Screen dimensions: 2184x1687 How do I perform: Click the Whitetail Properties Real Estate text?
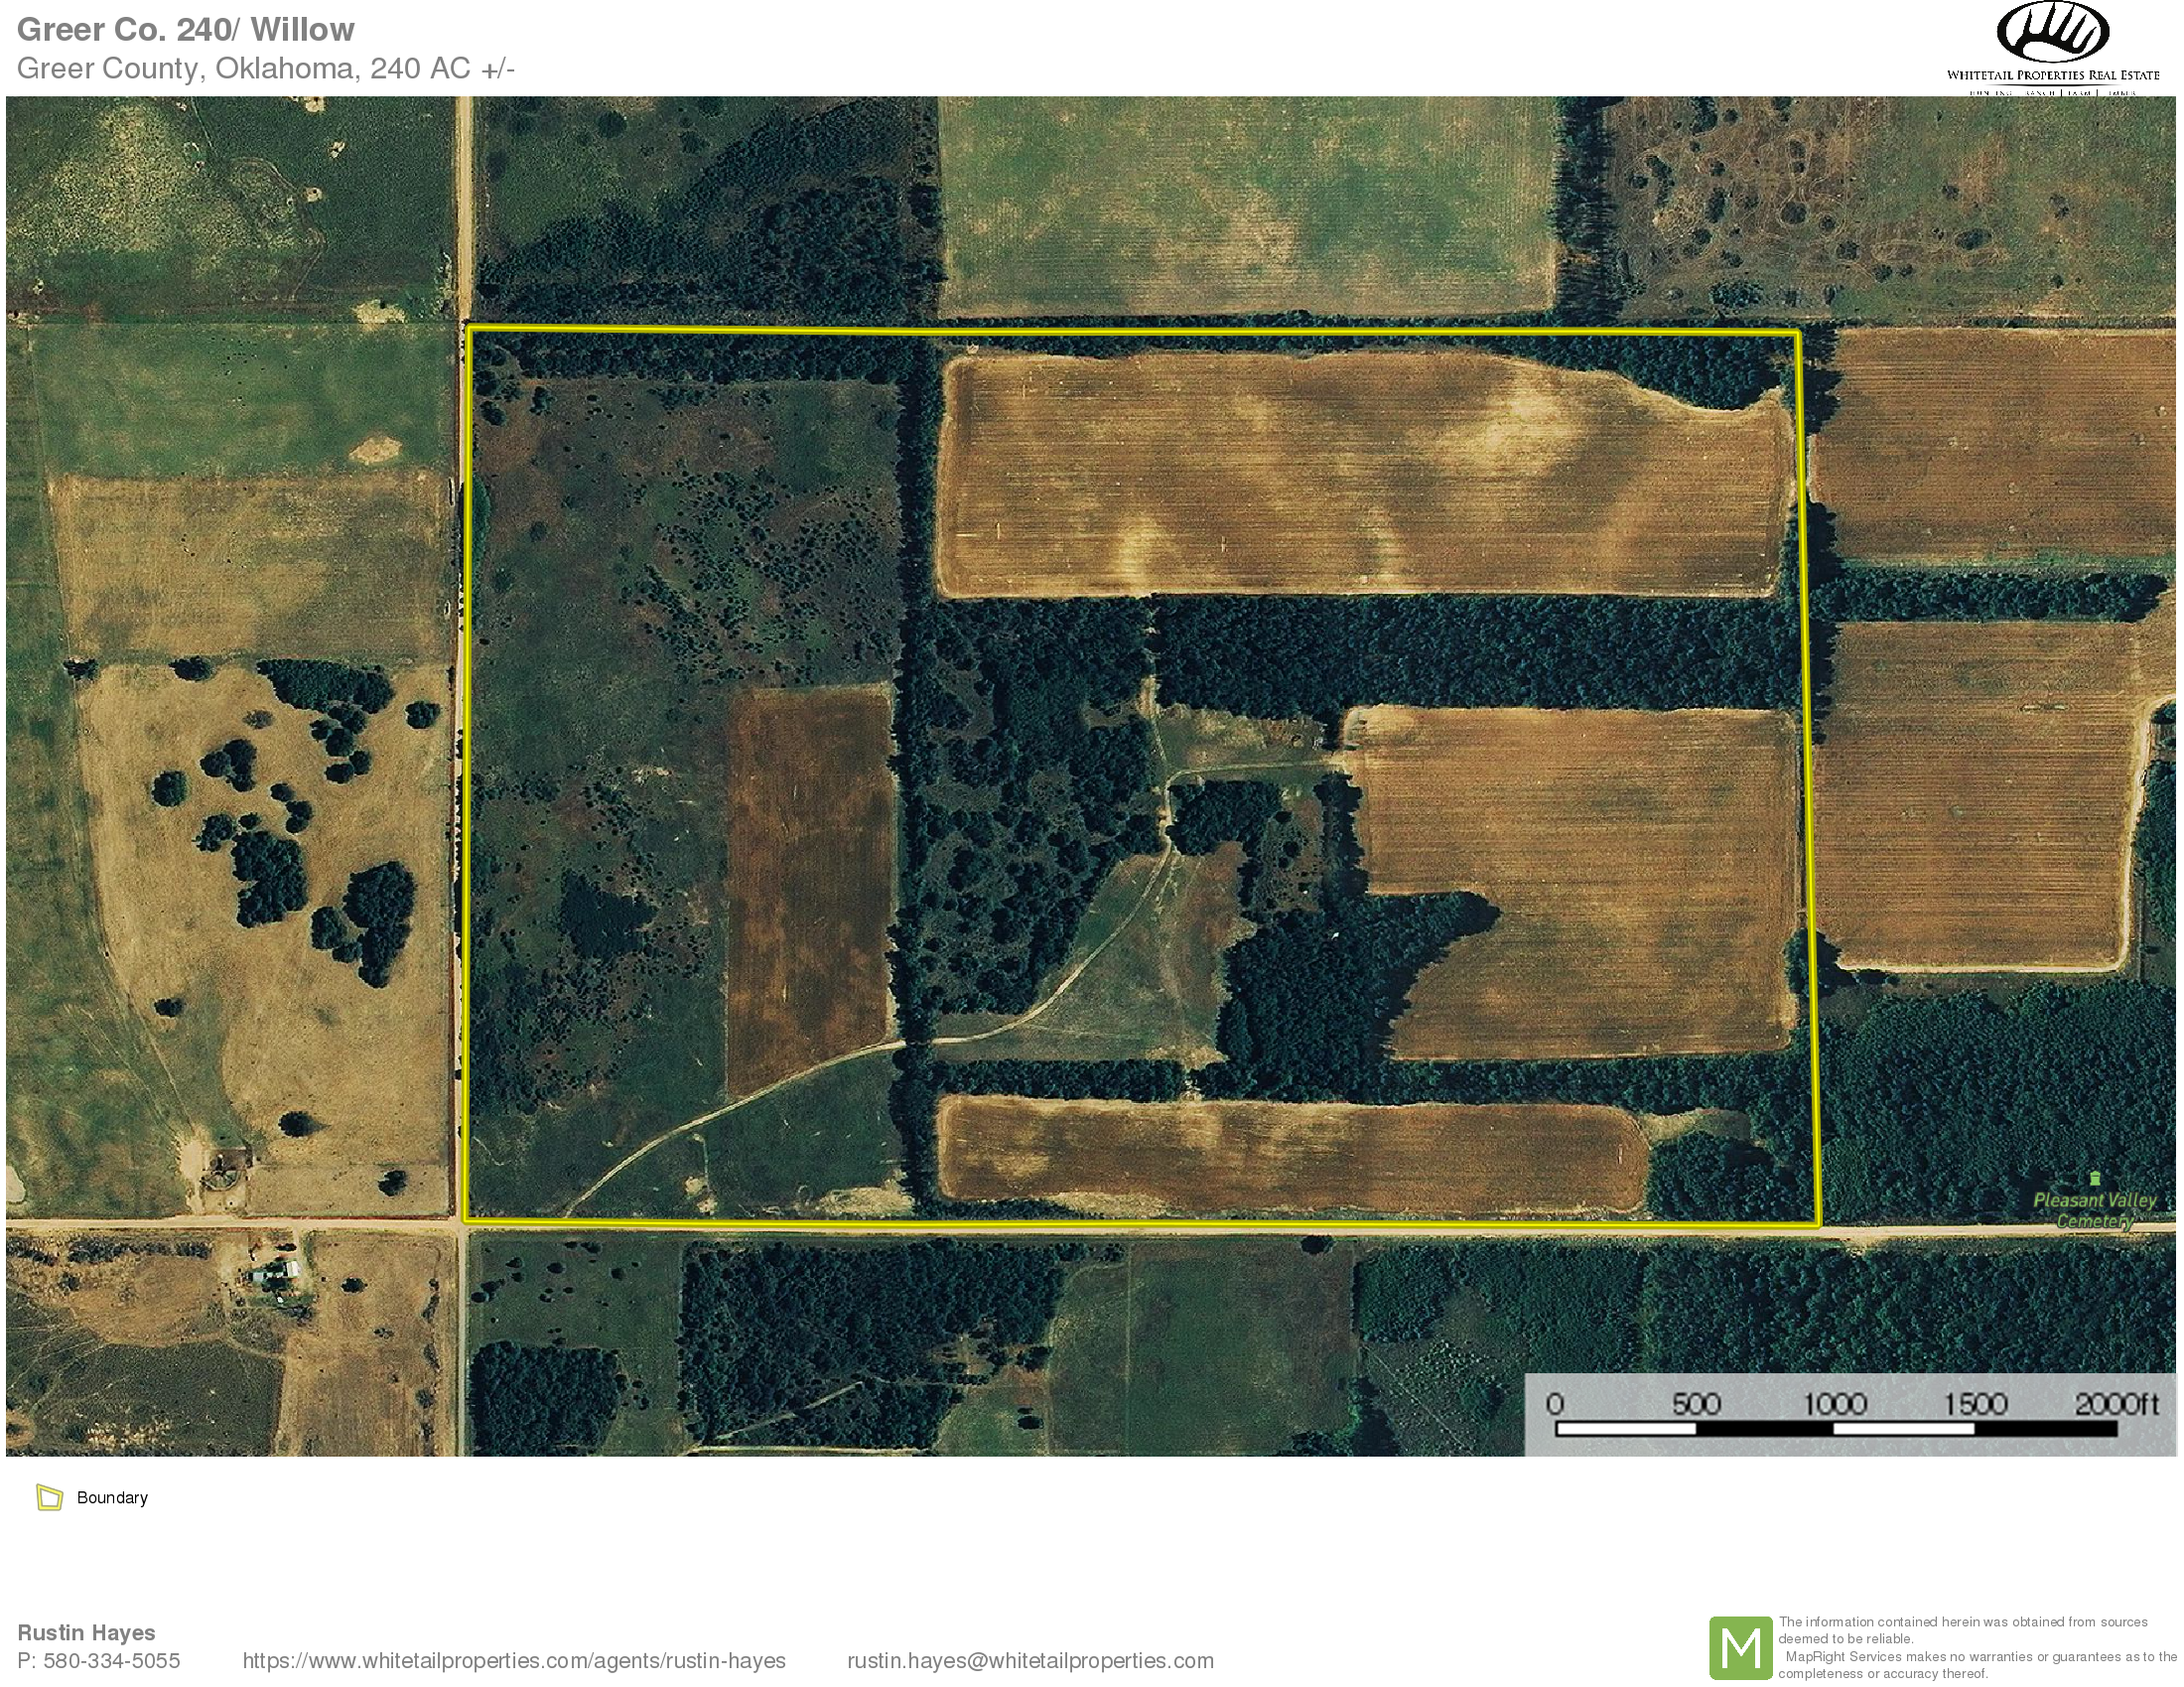2052,75
